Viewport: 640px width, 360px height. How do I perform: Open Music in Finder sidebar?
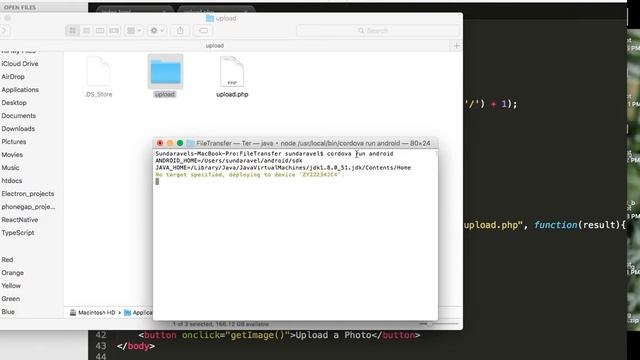10,168
